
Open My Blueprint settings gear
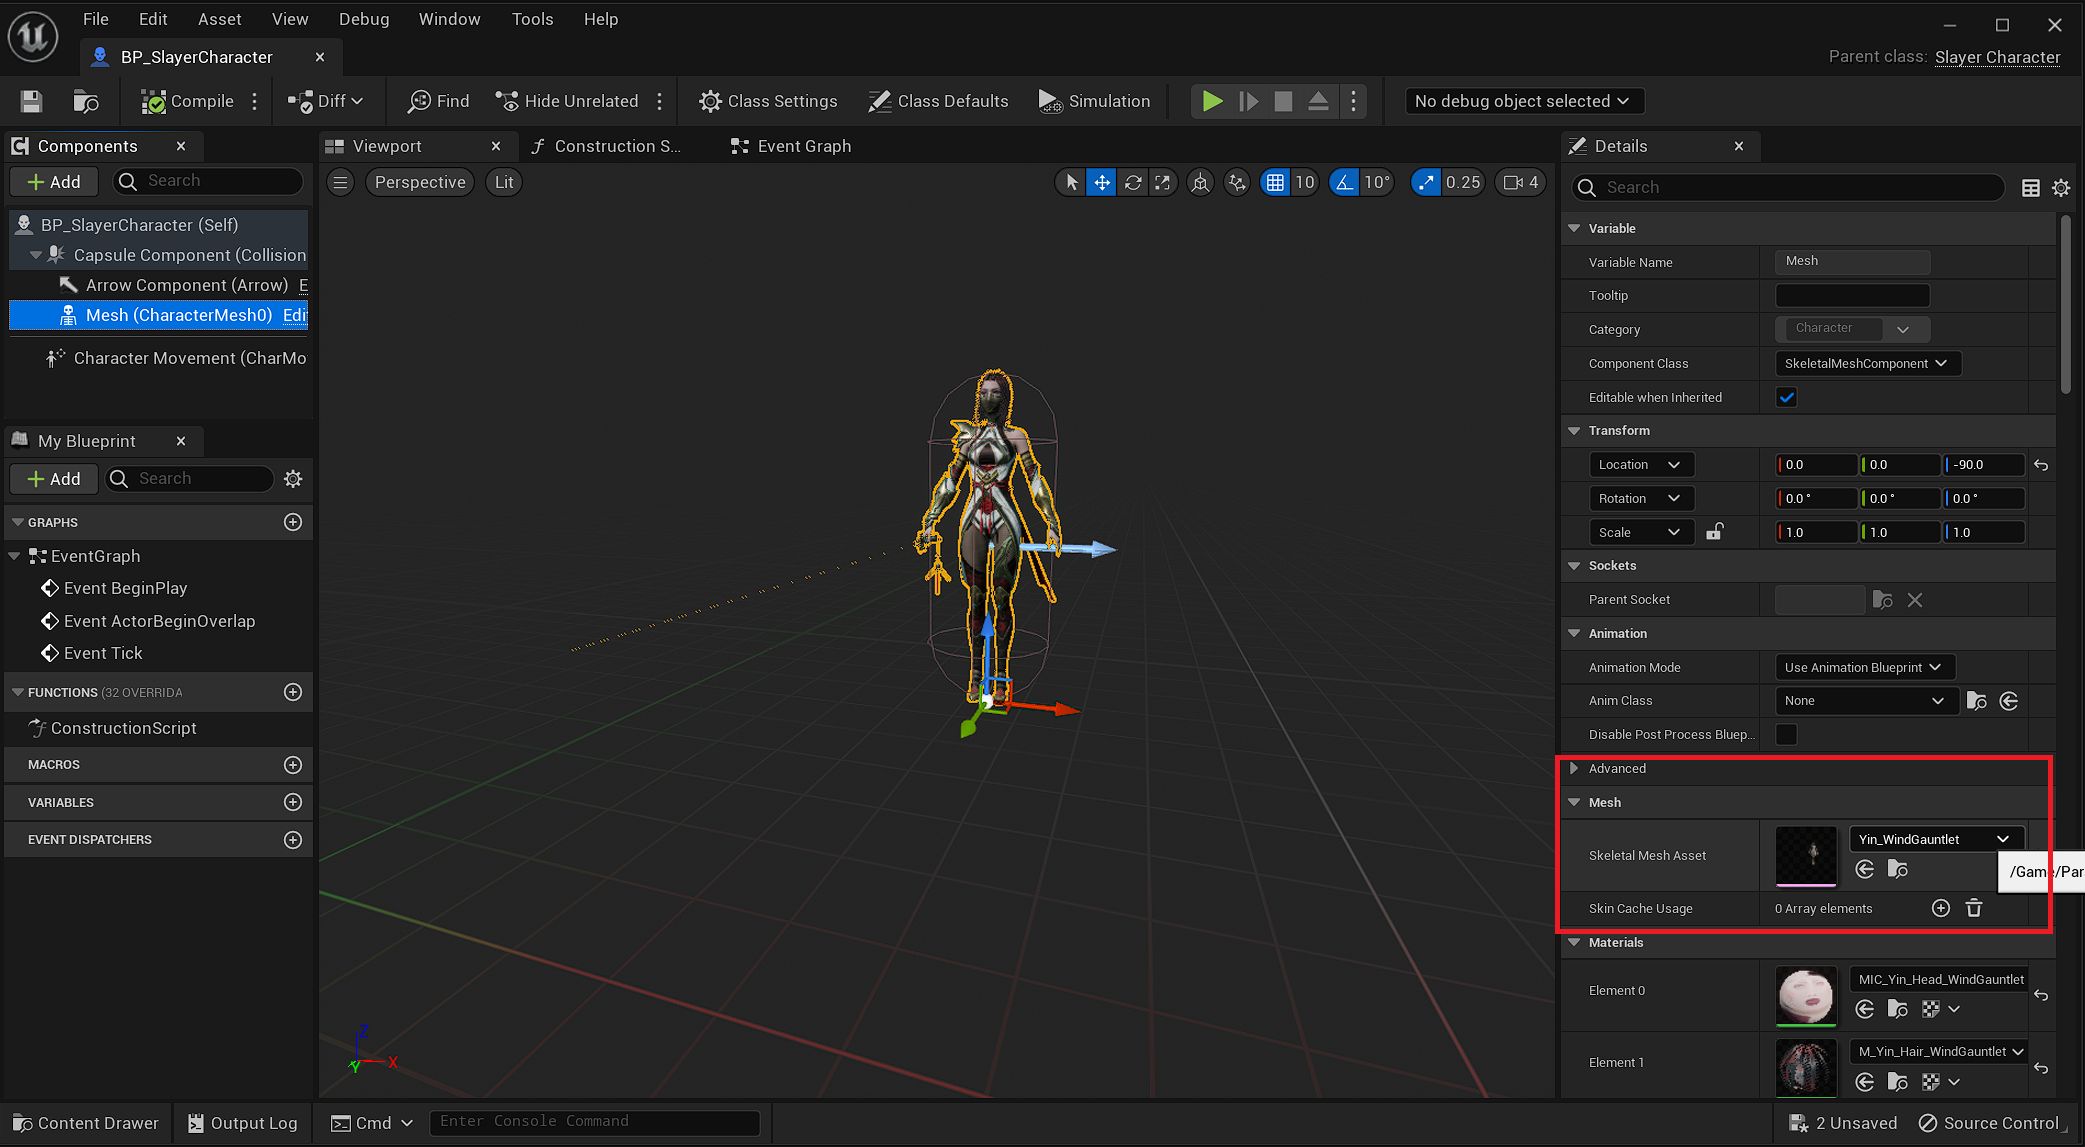pos(293,479)
